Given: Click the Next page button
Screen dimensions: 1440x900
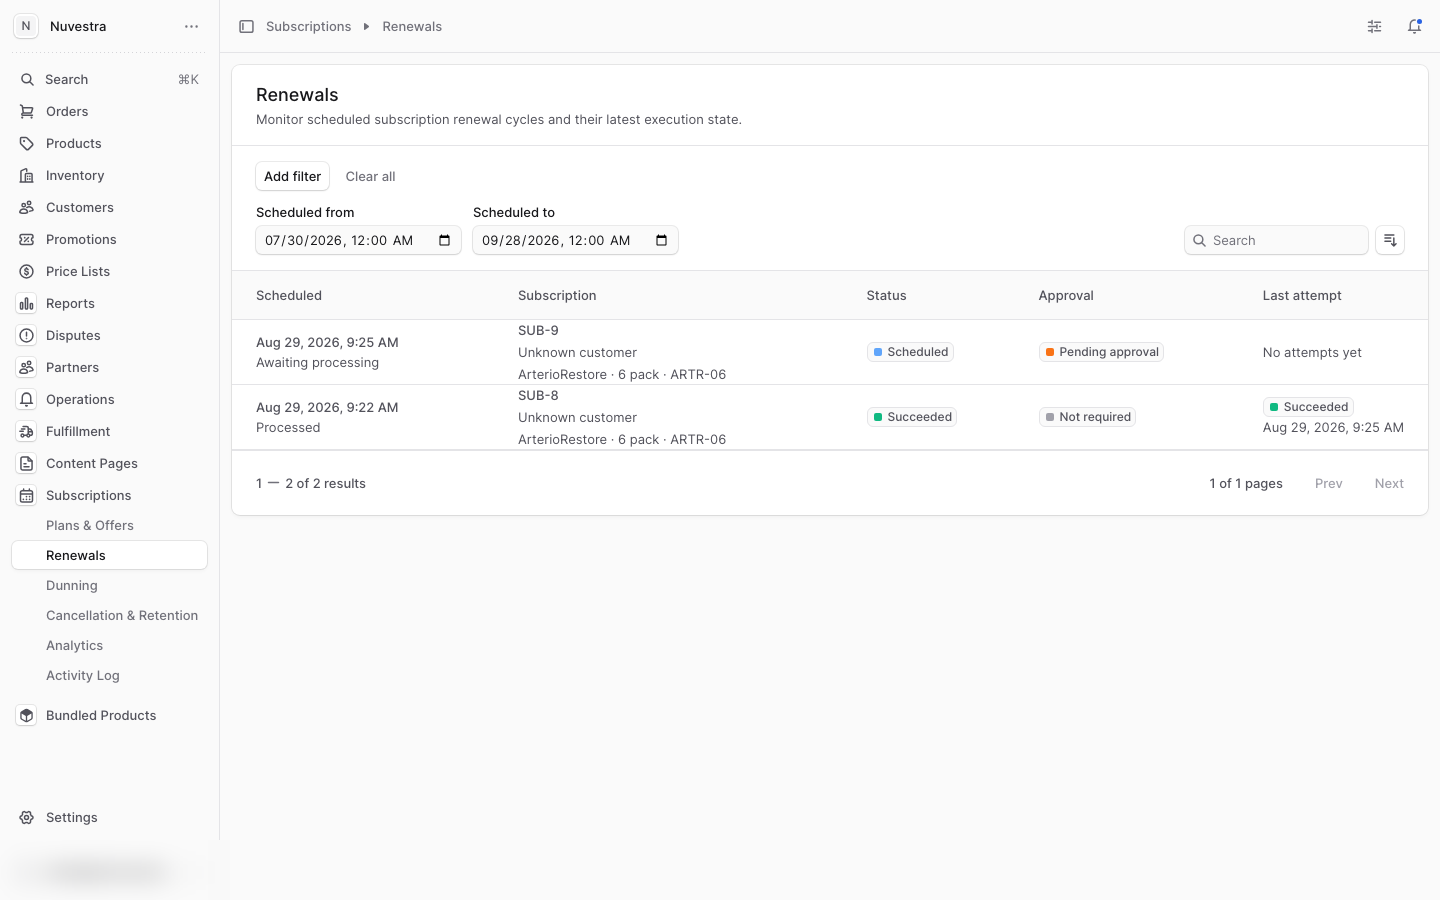Looking at the screenshot, I should point(1389,483).
